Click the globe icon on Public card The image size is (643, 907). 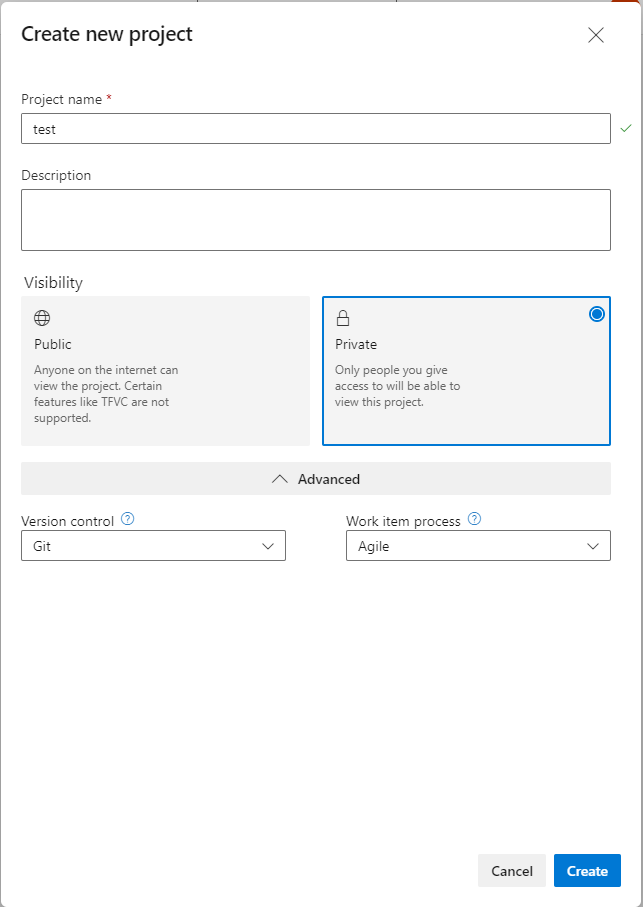click(x=42, y=319)
